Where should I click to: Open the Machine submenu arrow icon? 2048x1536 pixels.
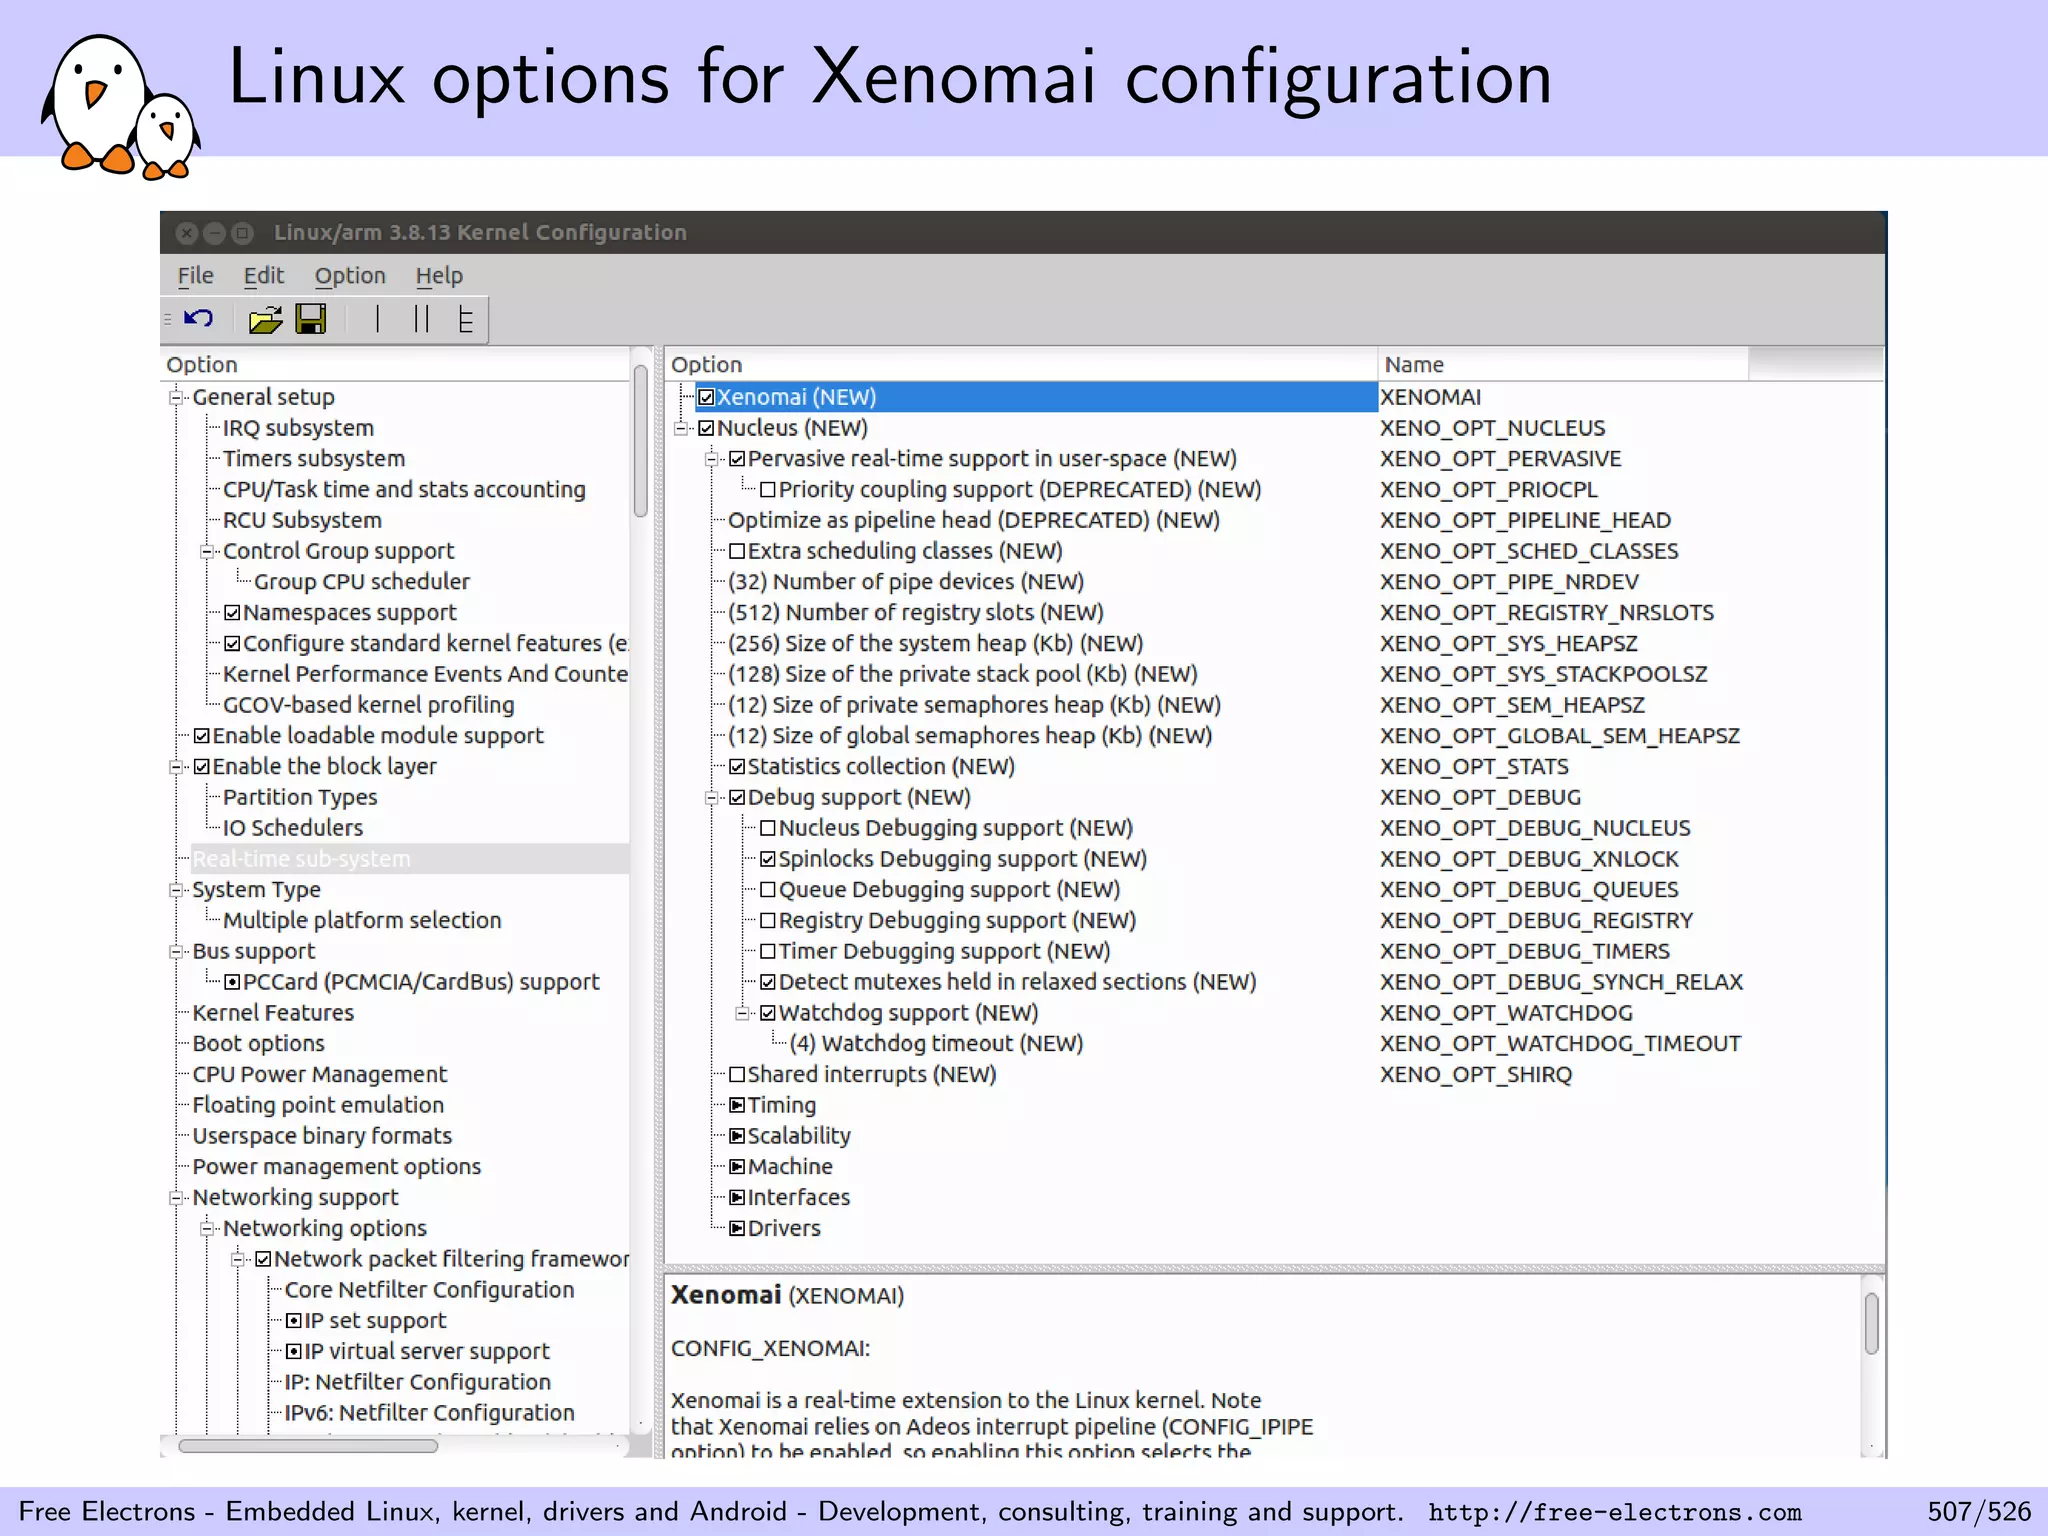[x=737, y=1167]
